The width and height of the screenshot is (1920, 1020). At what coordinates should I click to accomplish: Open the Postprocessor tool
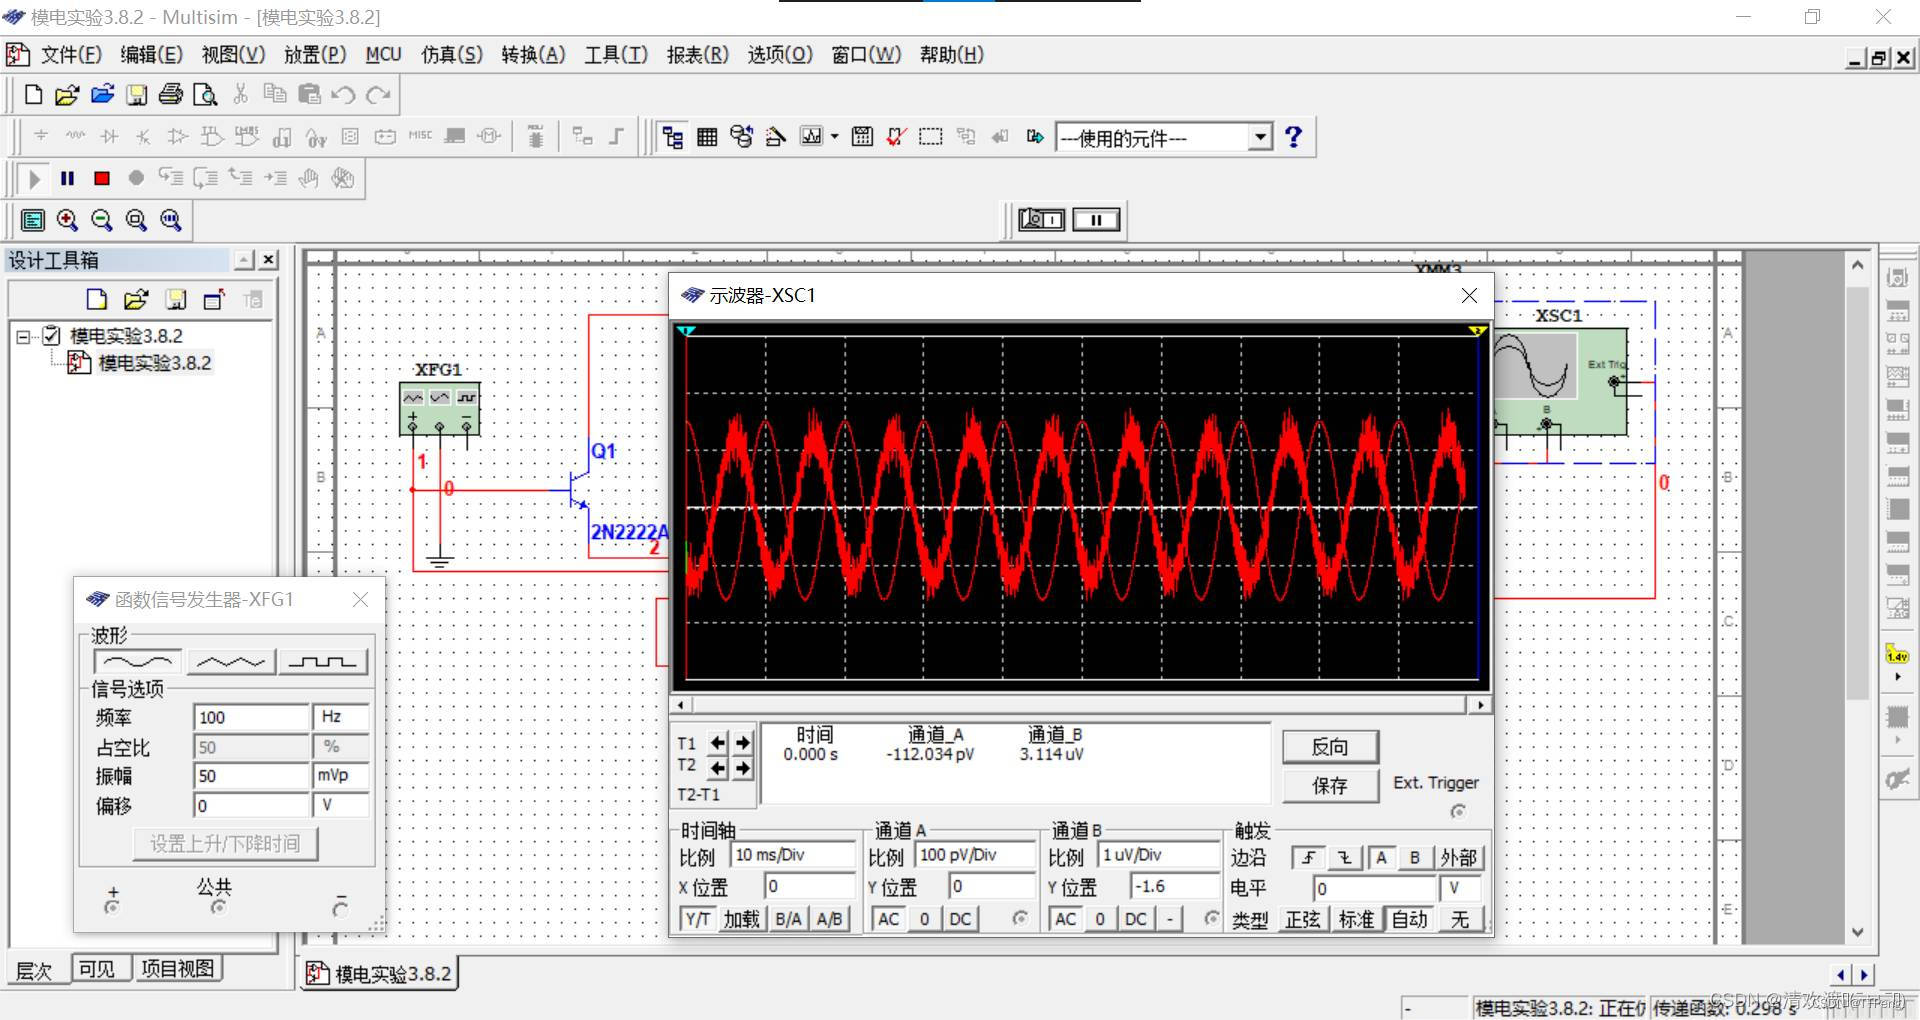coord(862,137)
